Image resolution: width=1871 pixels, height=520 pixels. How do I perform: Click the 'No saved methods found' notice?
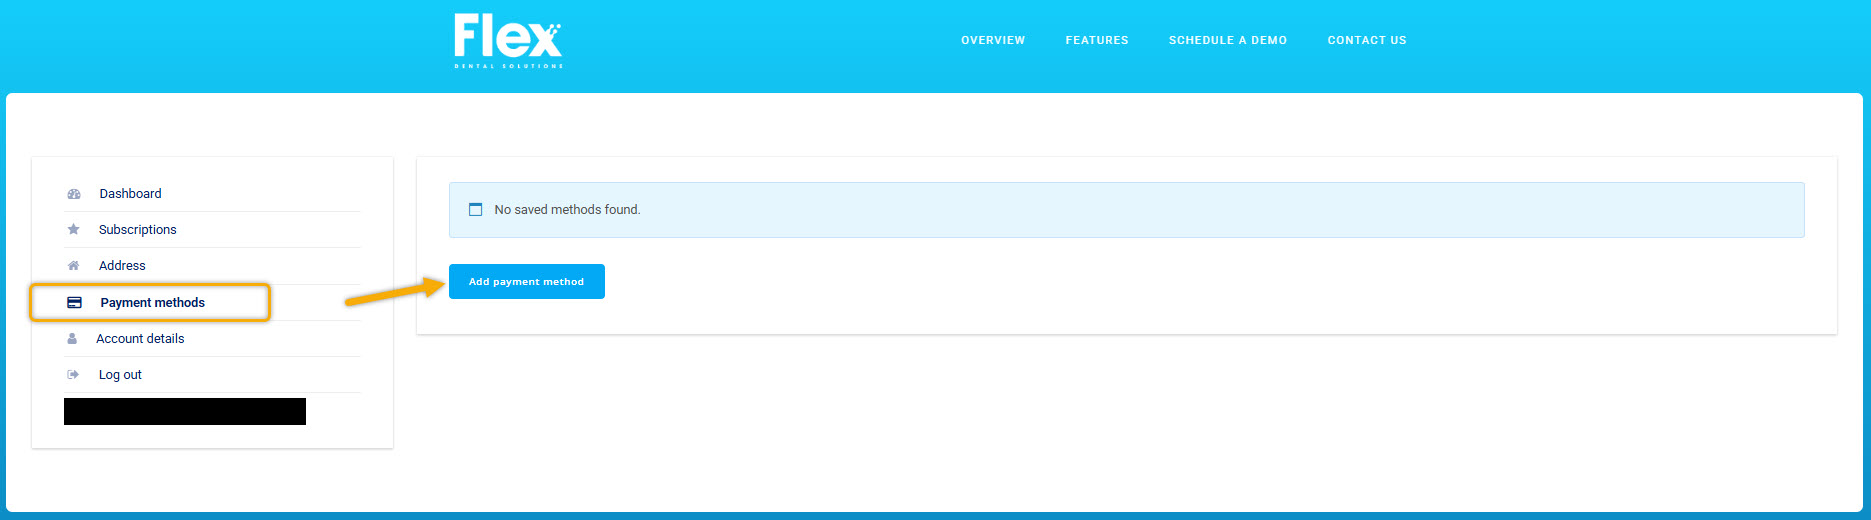(x=1127, y=210)
